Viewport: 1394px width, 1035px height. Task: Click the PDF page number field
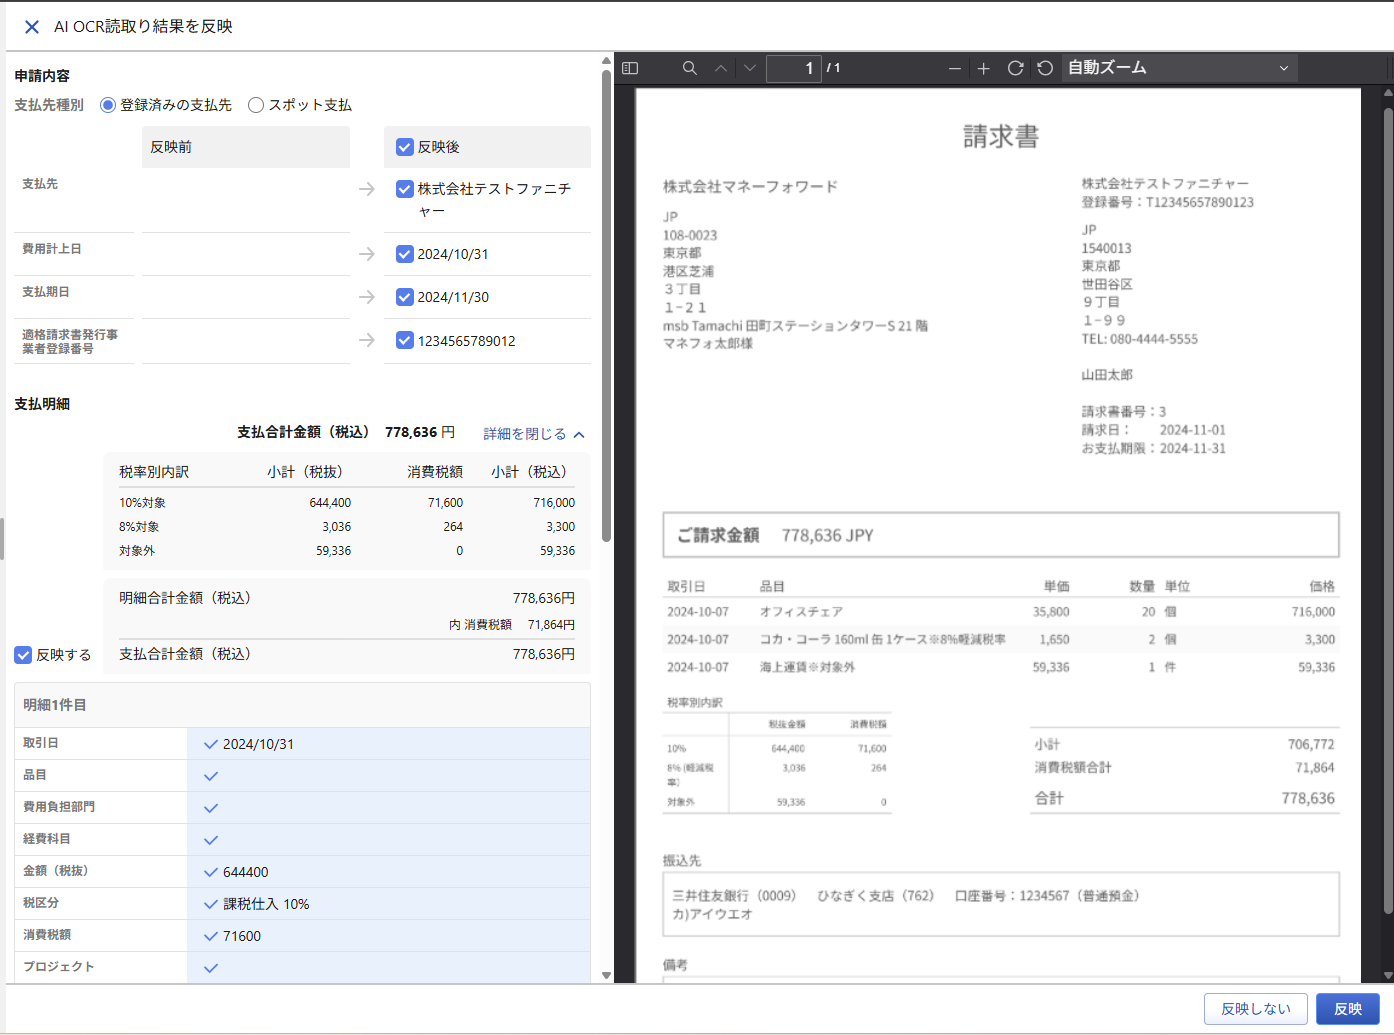pos(793,68)
